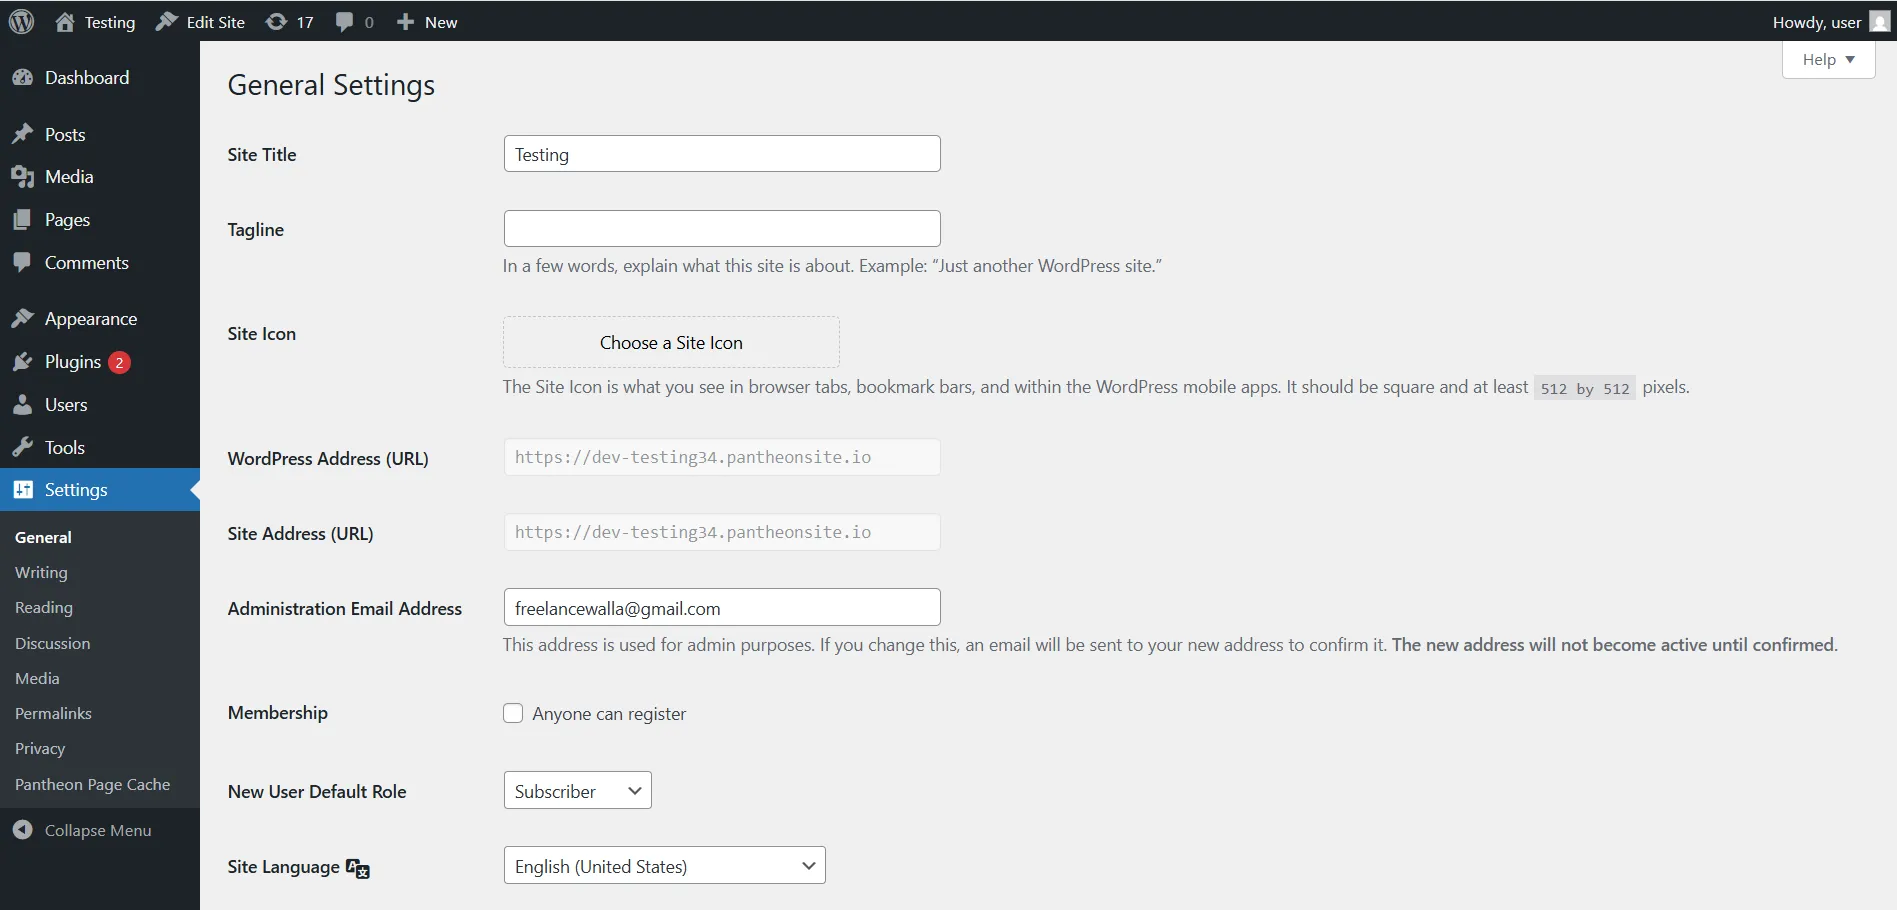The image size is (1897, 910).
Task: Open the Discussion settings submenu
Action: point(52,643)
